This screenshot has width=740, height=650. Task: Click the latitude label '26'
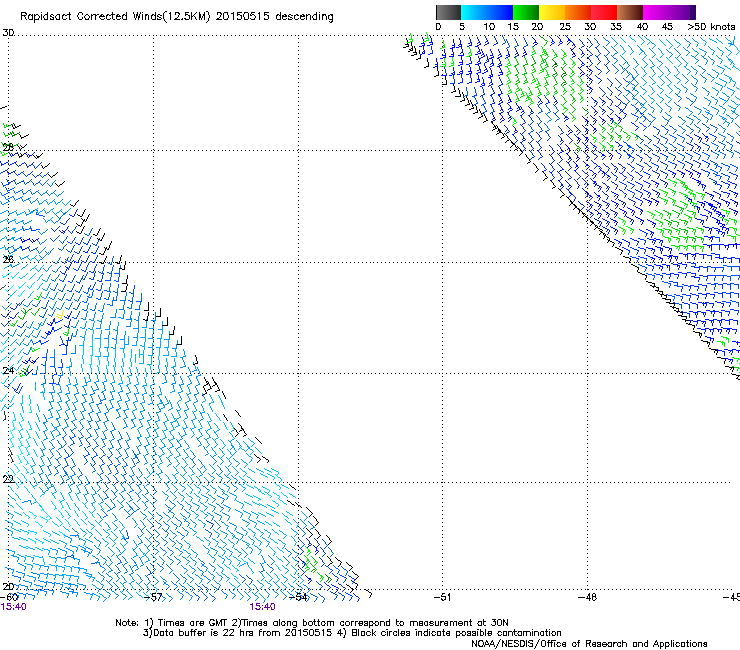pyautogui.click(x=8, y=259)
